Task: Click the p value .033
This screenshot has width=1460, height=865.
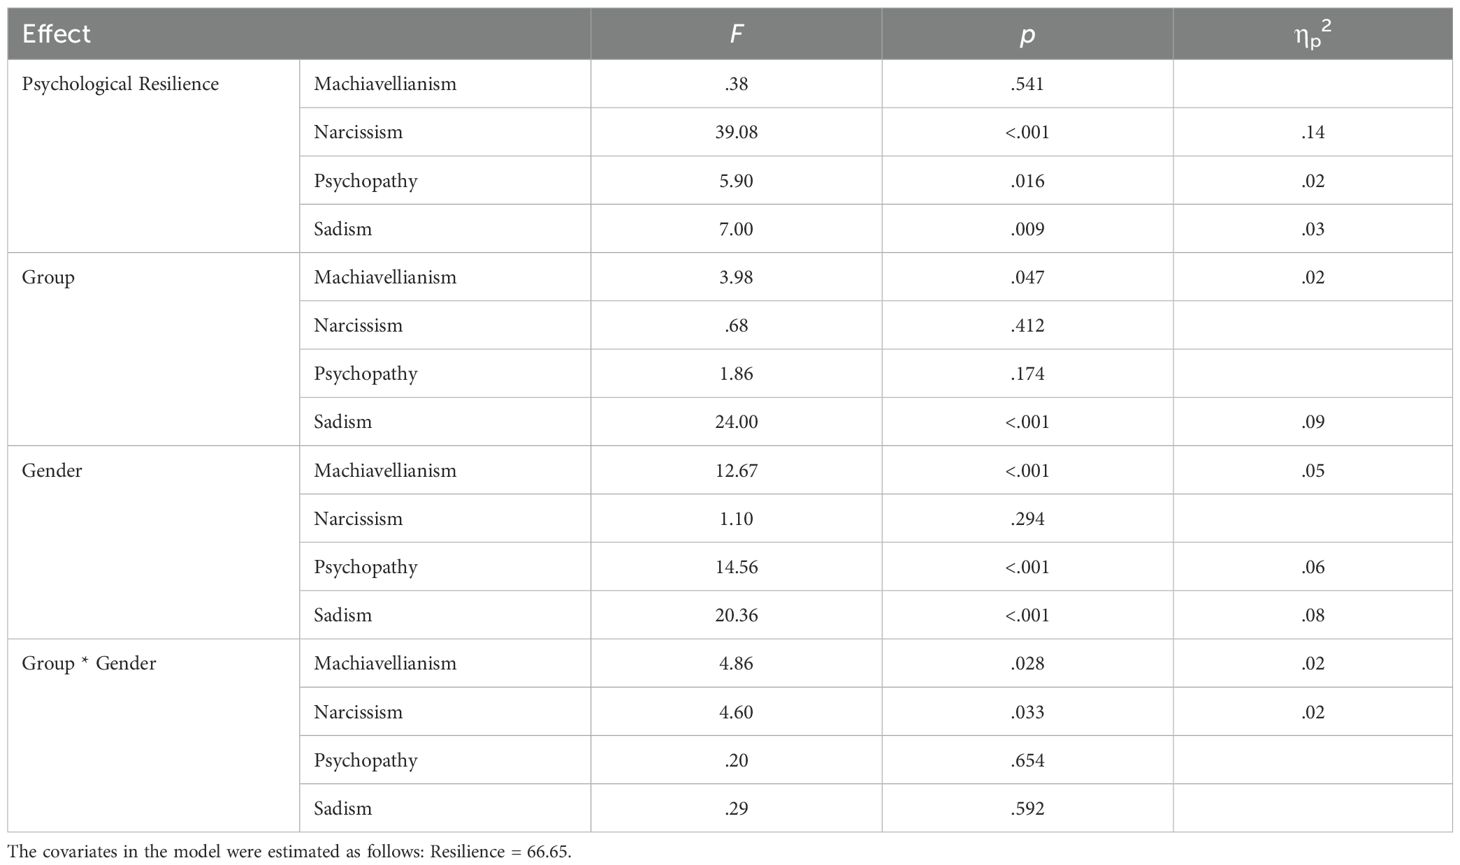Action: click(1027, 712)
